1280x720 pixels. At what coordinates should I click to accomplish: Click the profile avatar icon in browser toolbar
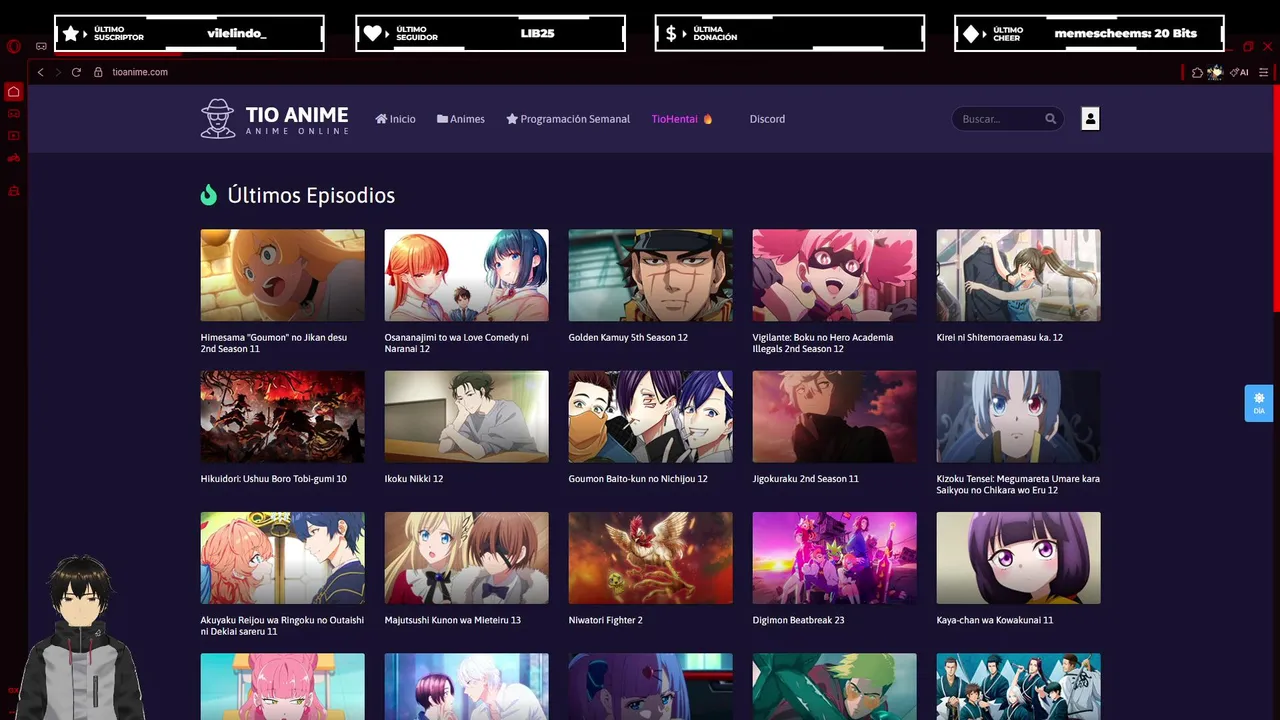coord(1215,72)
